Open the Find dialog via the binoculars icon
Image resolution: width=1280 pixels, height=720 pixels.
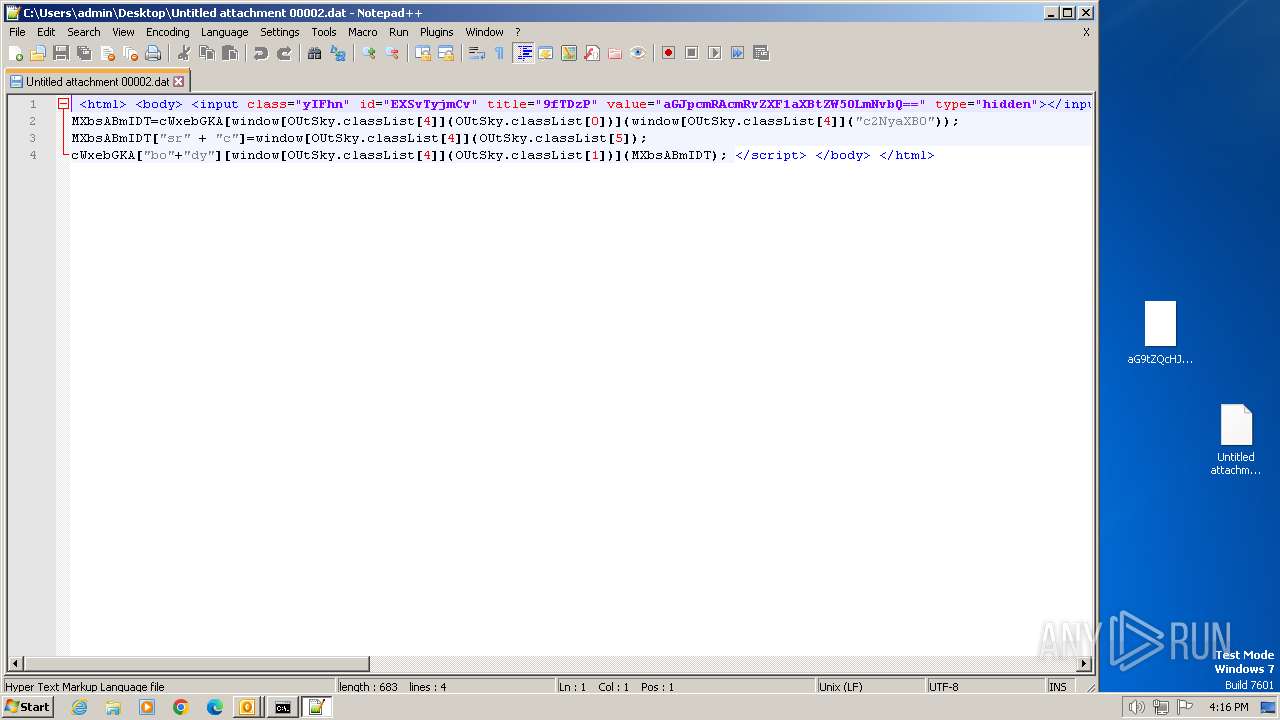(314, 53)
